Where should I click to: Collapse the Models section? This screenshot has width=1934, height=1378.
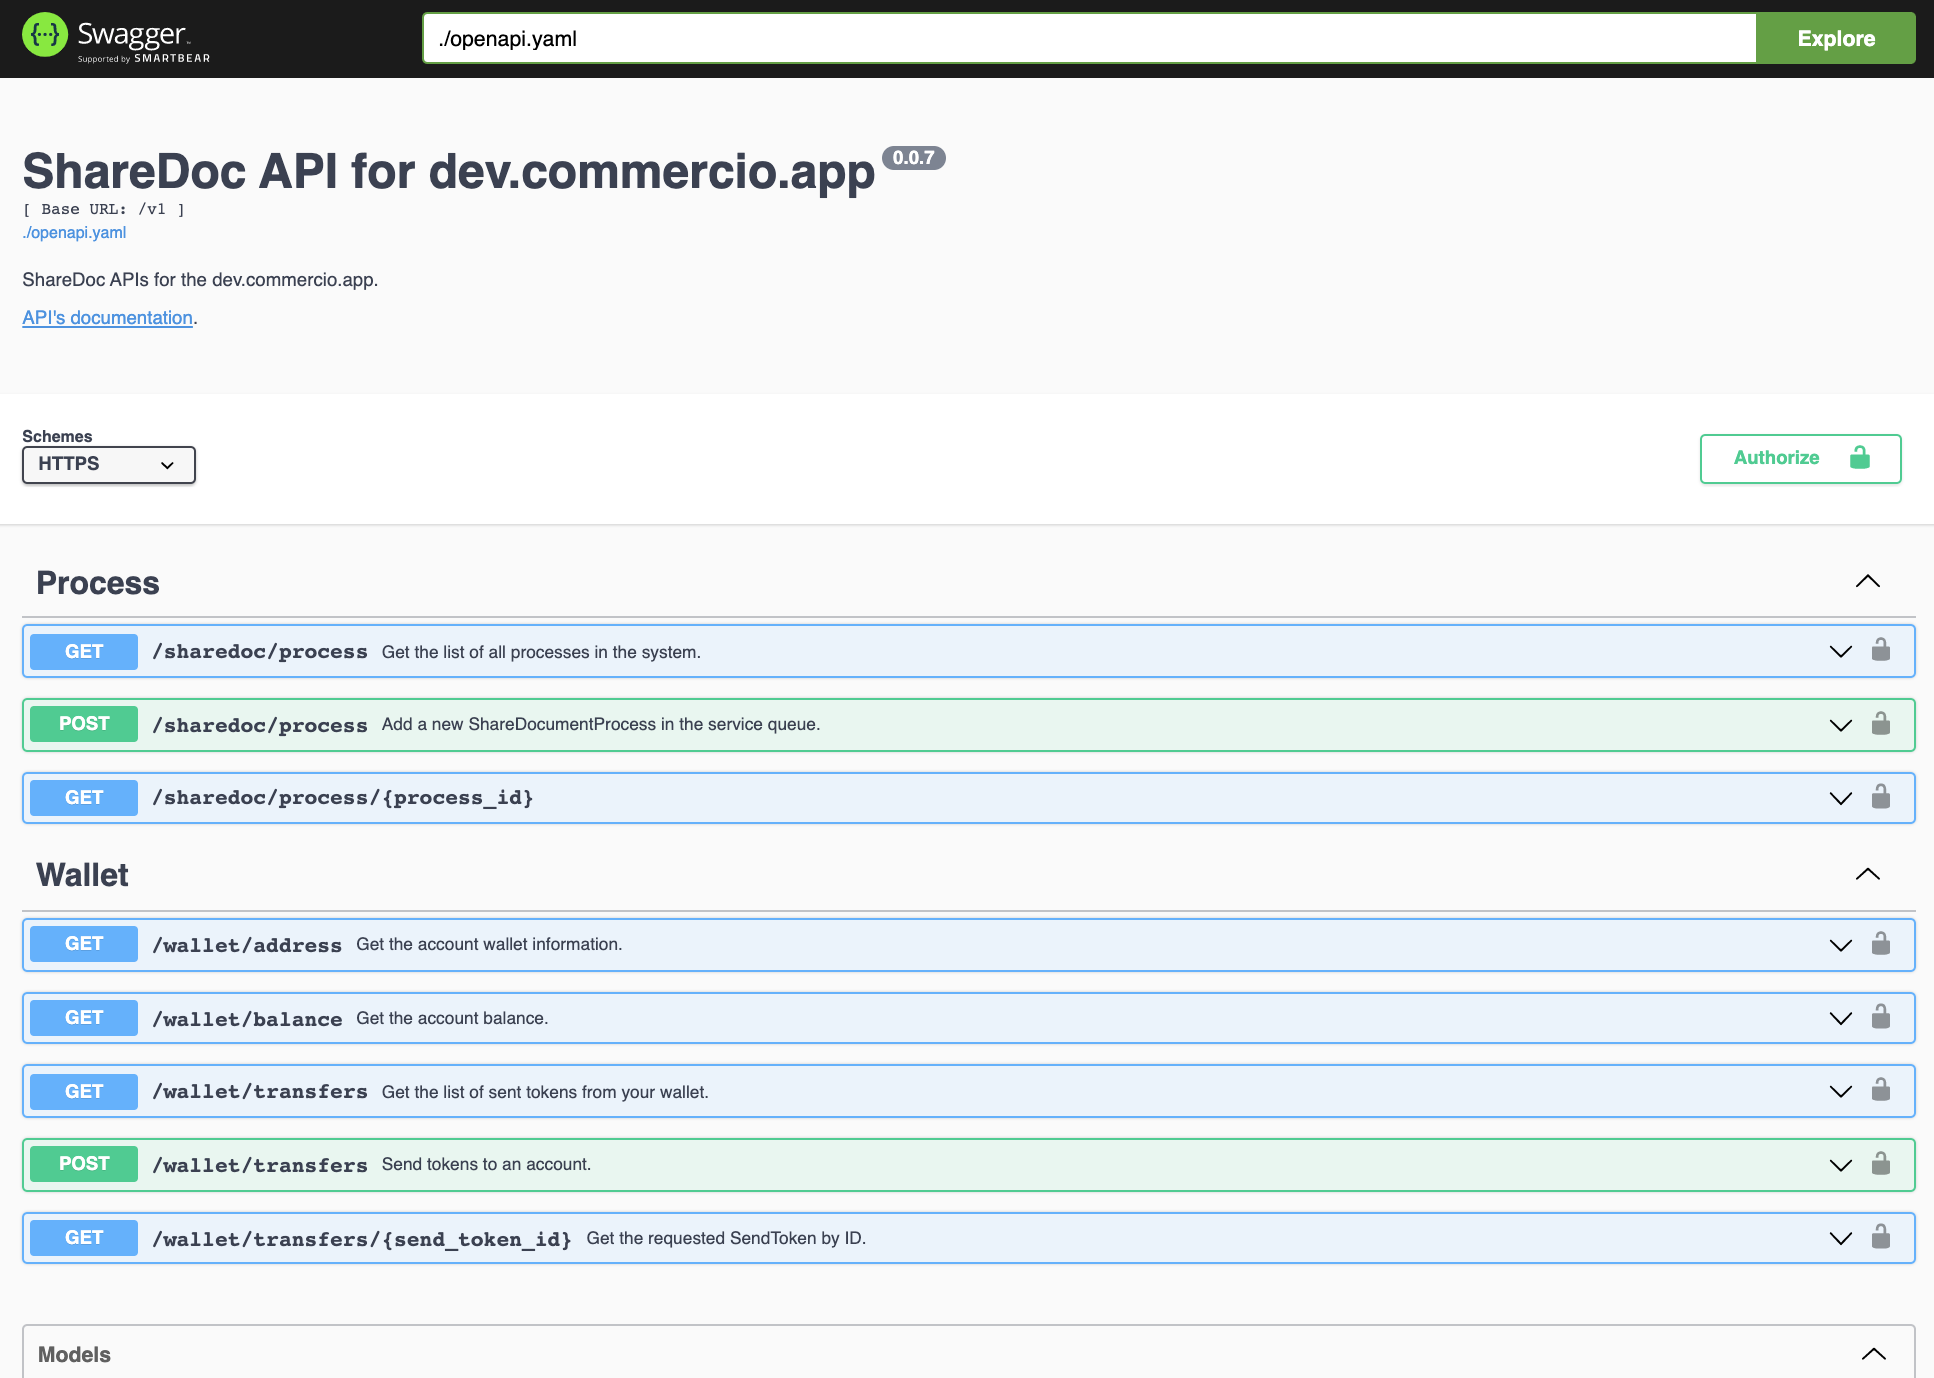pos(1873,1354)
